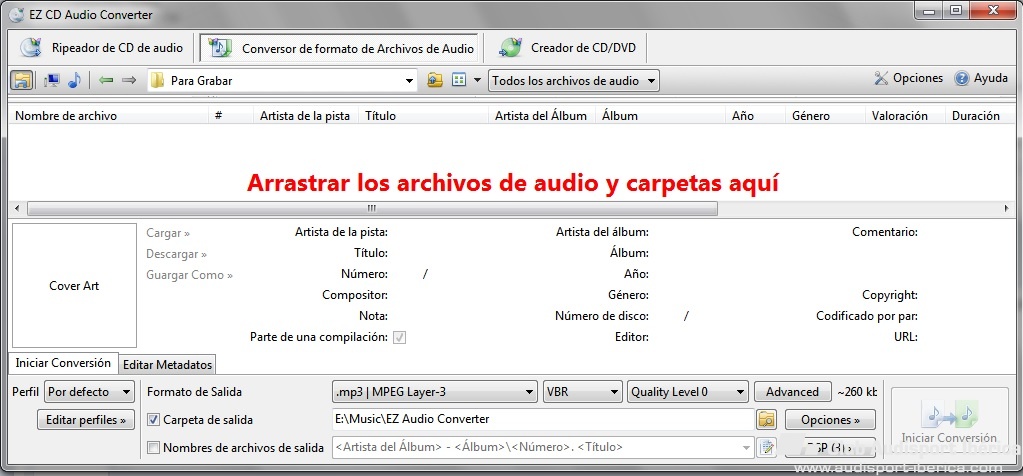Browse for output folder icon
Viewport: 1023px width, 476px height.
767,420
